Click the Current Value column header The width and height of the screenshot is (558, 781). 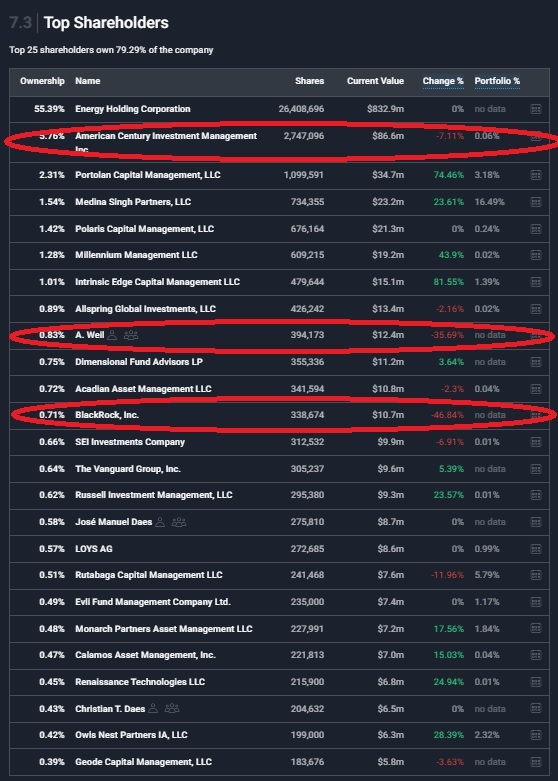tap(376, 81)
